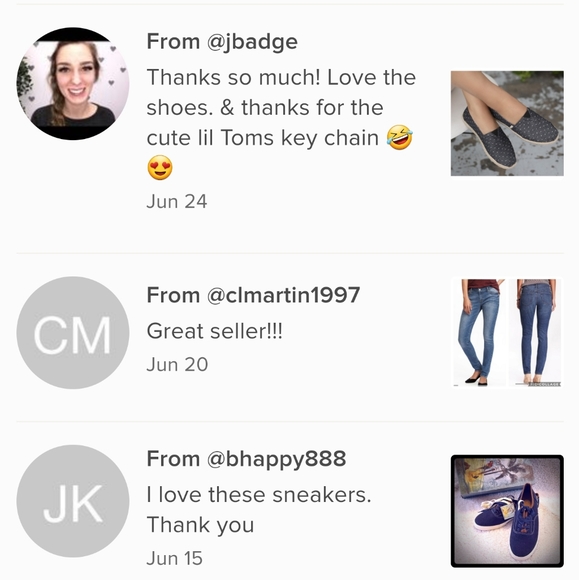View the gray Toms slip-on shoes listing thumbnail

pyautogui.click(x=507, y=123)
